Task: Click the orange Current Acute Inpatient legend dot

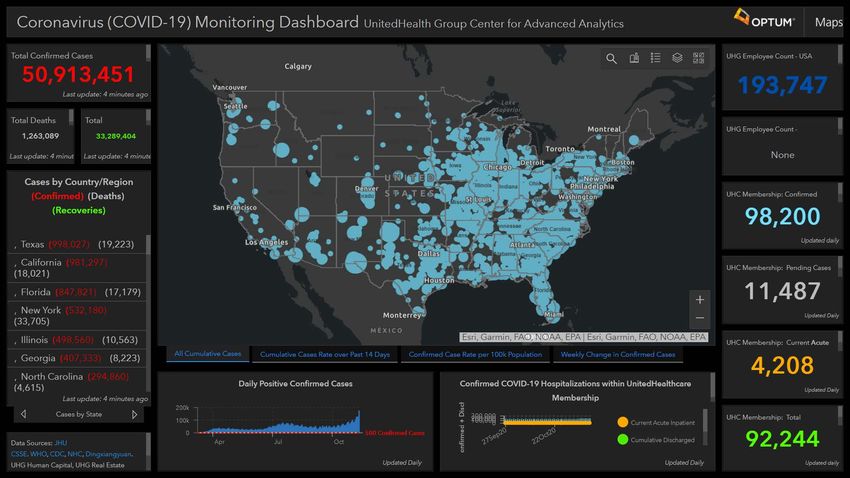Action: (x=622, y=422)
